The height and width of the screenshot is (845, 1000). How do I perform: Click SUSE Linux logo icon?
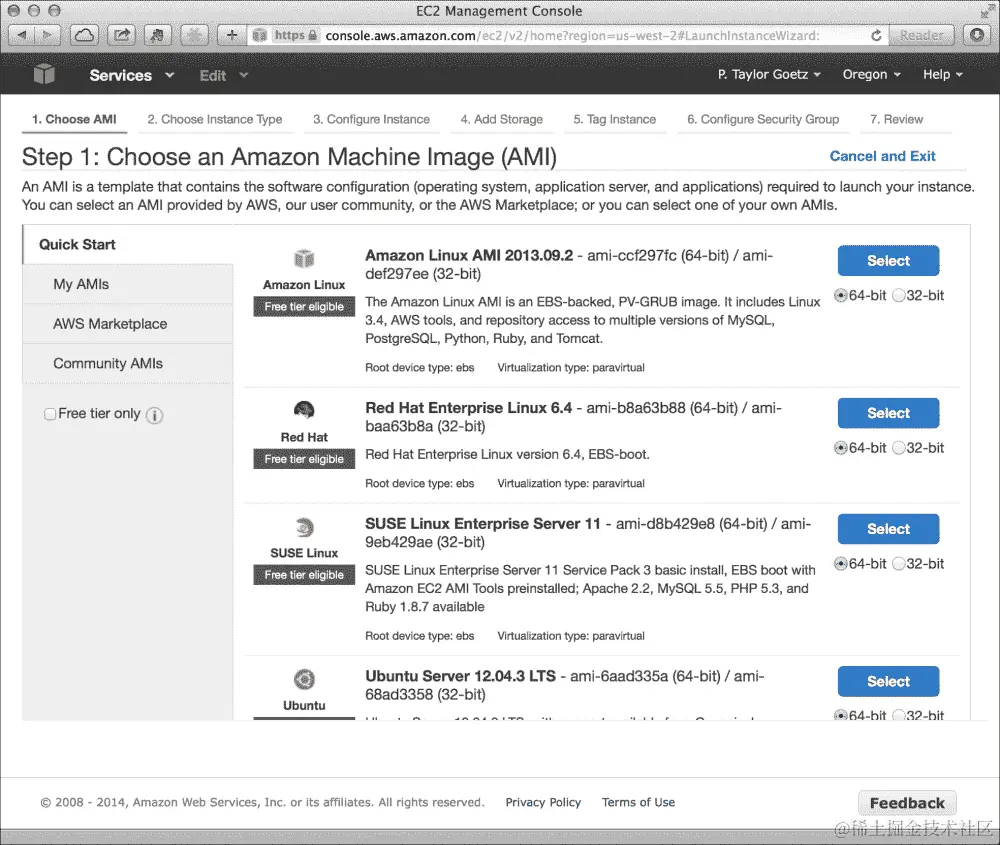coord(304,527)
